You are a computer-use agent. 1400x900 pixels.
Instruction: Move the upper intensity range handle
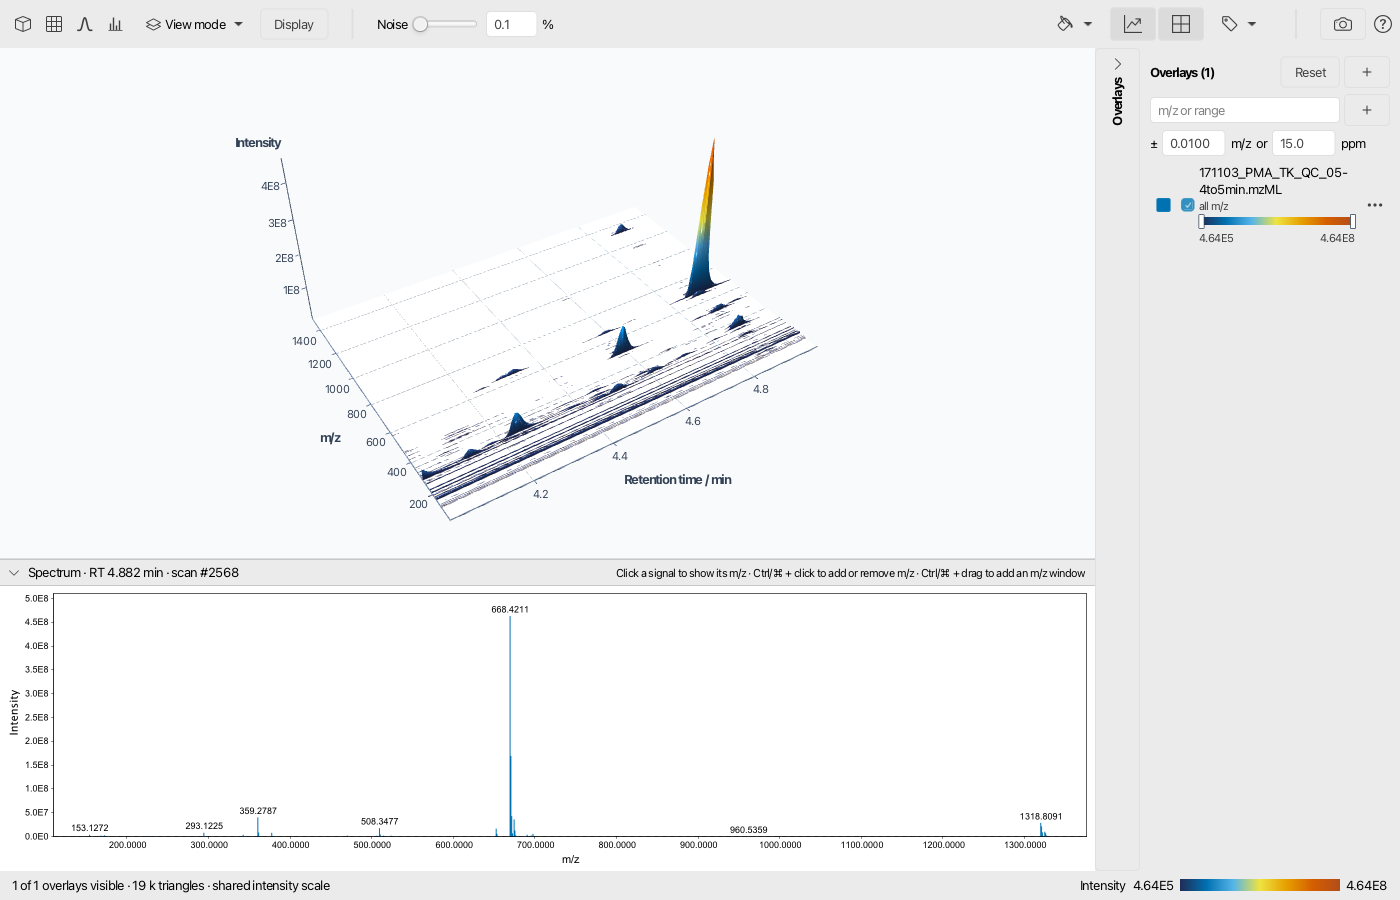click(1353, 222)
